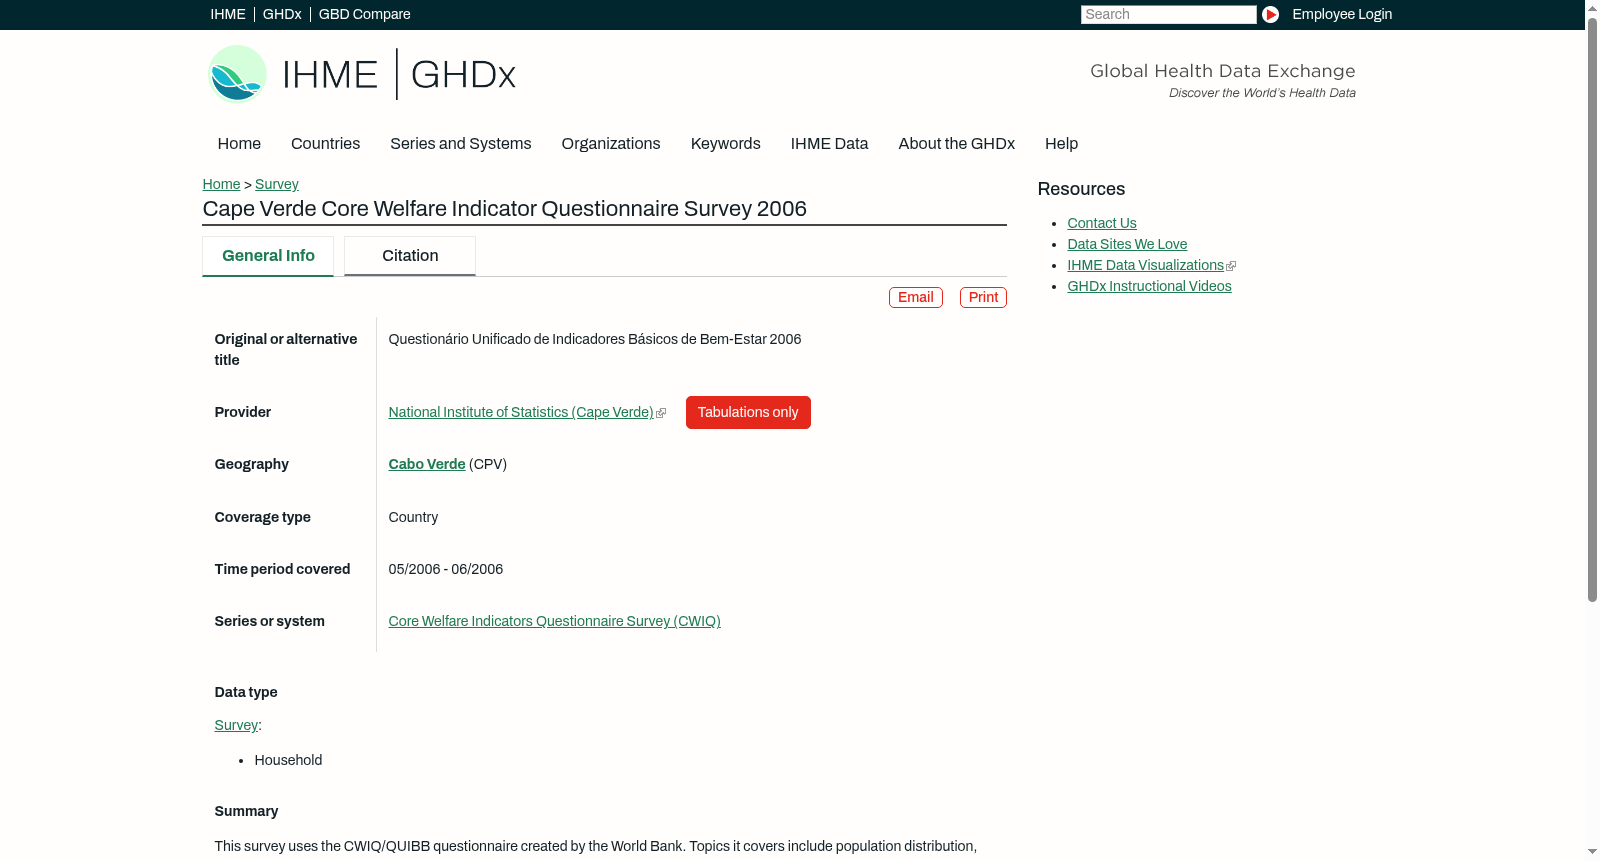Screen dimensions: 1600x861
Task: Select the General Info tab
Action: click(x=268, y=256)
